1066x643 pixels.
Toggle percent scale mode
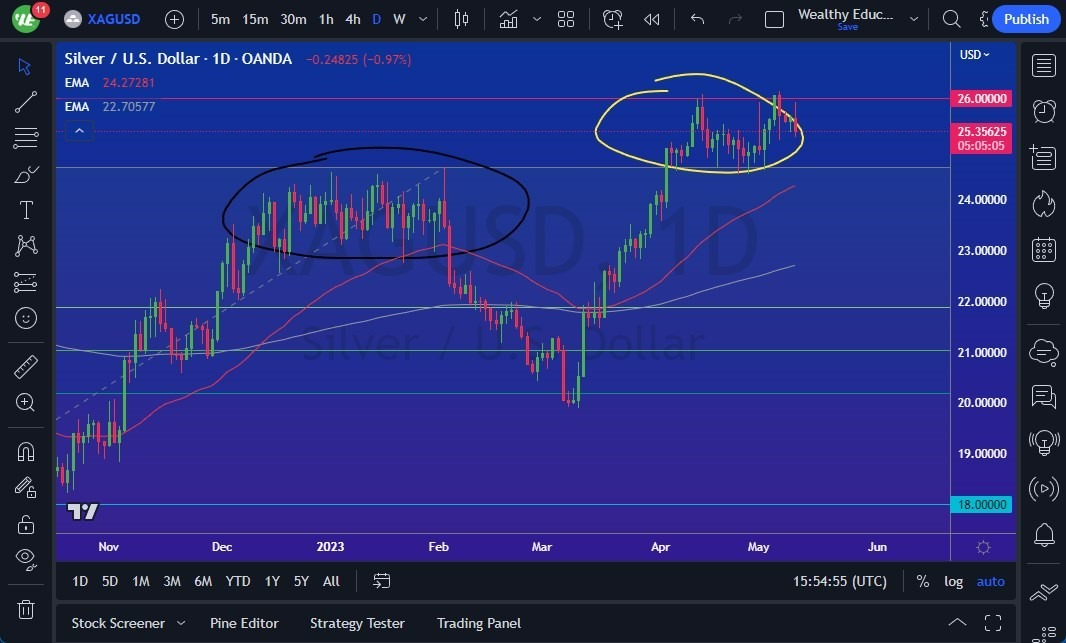(923, 581)
